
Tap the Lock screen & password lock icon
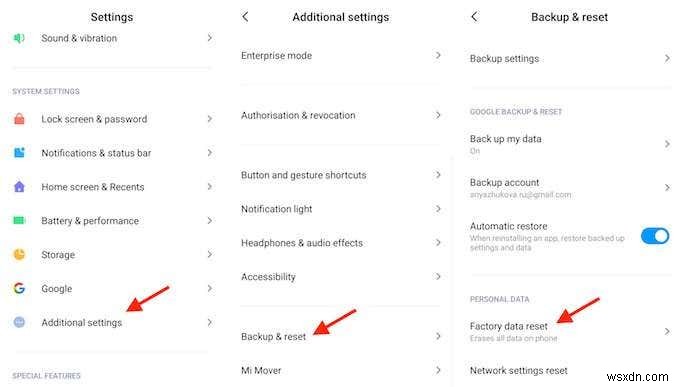click(19, 119)
